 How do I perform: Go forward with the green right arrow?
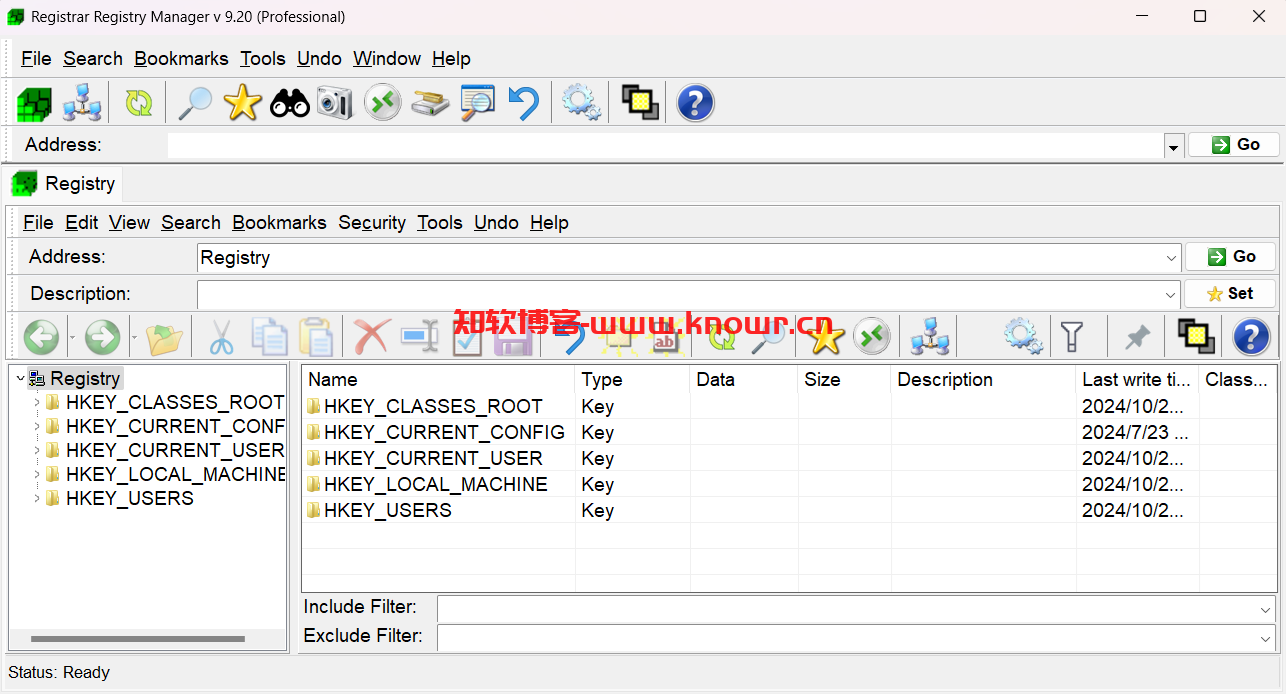(x=102, y=337)
